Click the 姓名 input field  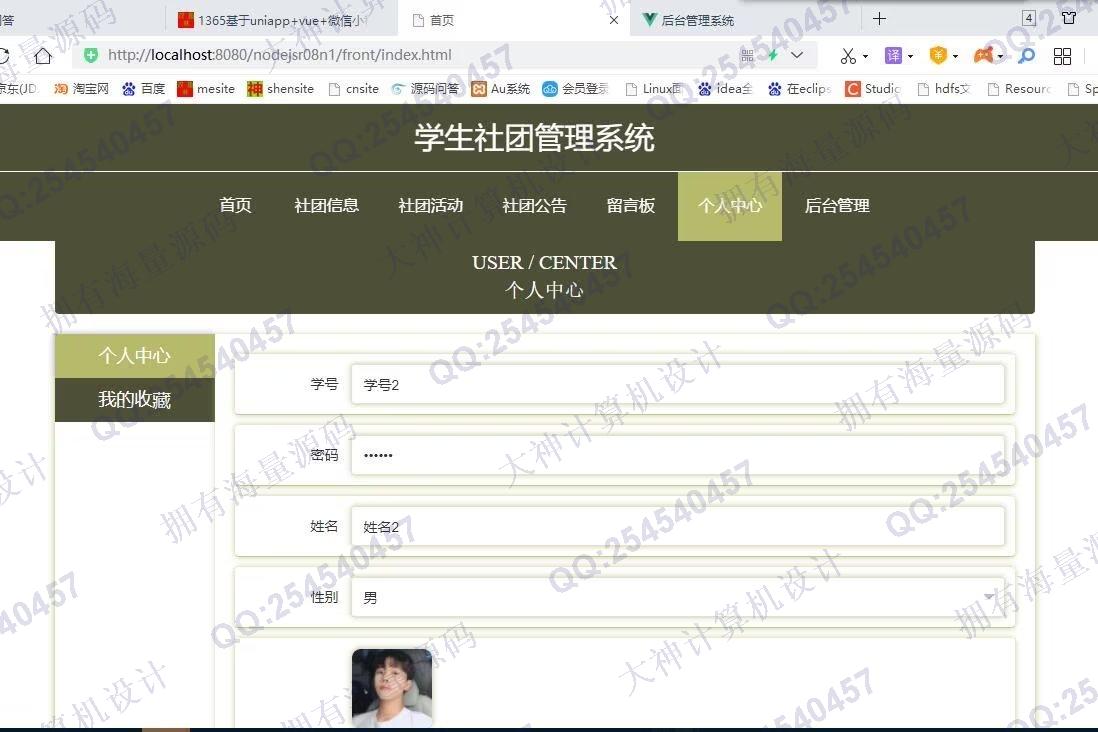[678, 526]
